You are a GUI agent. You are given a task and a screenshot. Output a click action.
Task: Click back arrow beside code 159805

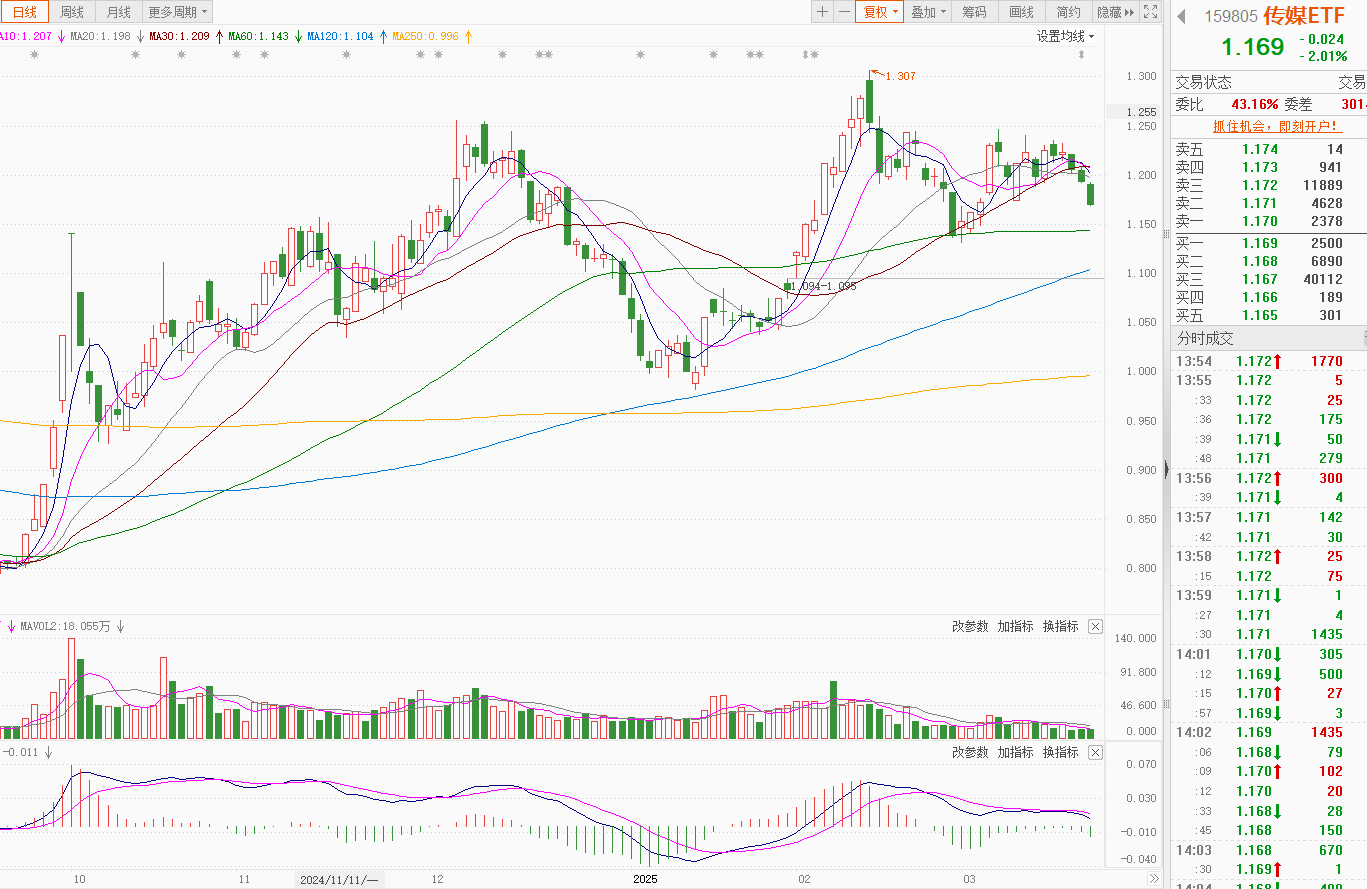pos(1181,16)
